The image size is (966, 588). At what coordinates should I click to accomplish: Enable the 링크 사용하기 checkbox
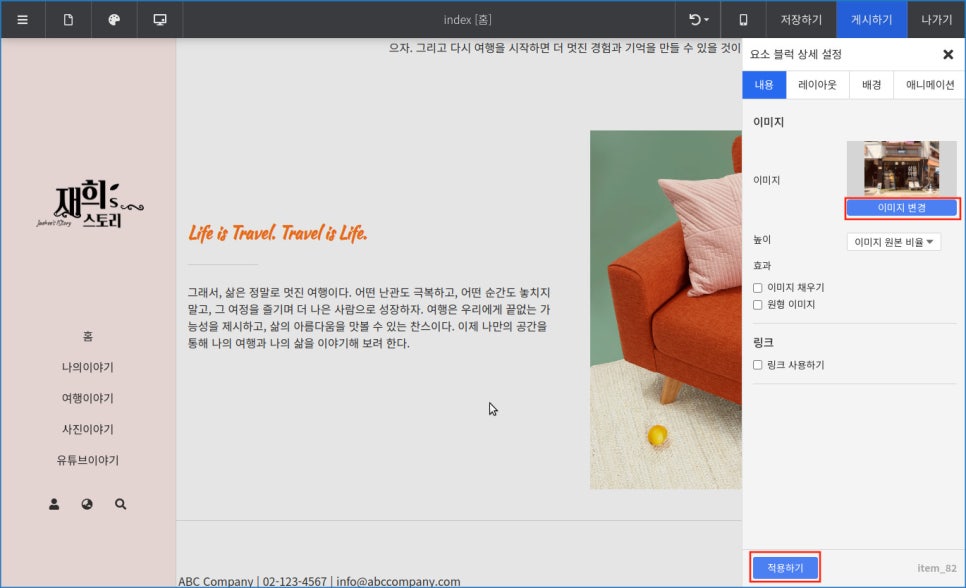pyautogui.click(x=758, y=365)
